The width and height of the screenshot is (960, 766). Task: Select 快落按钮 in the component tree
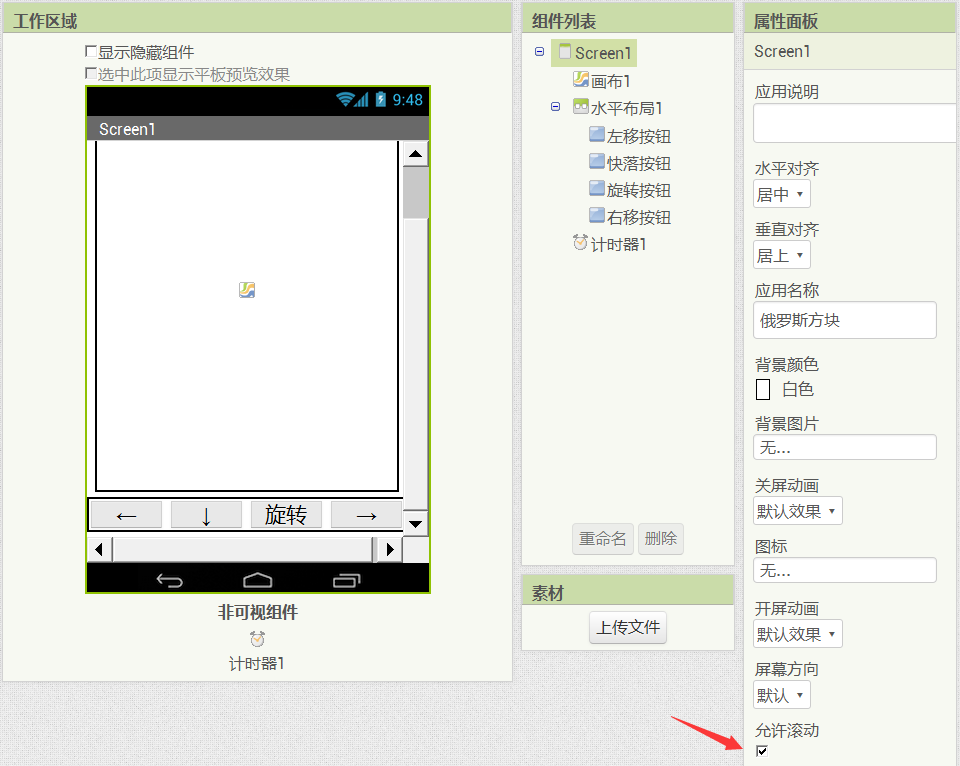tap(638, 163)
